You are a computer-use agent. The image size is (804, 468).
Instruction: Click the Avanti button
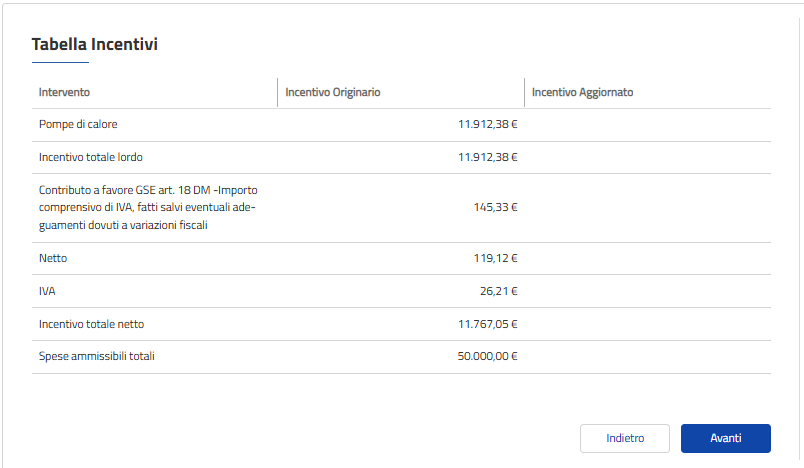726,438
